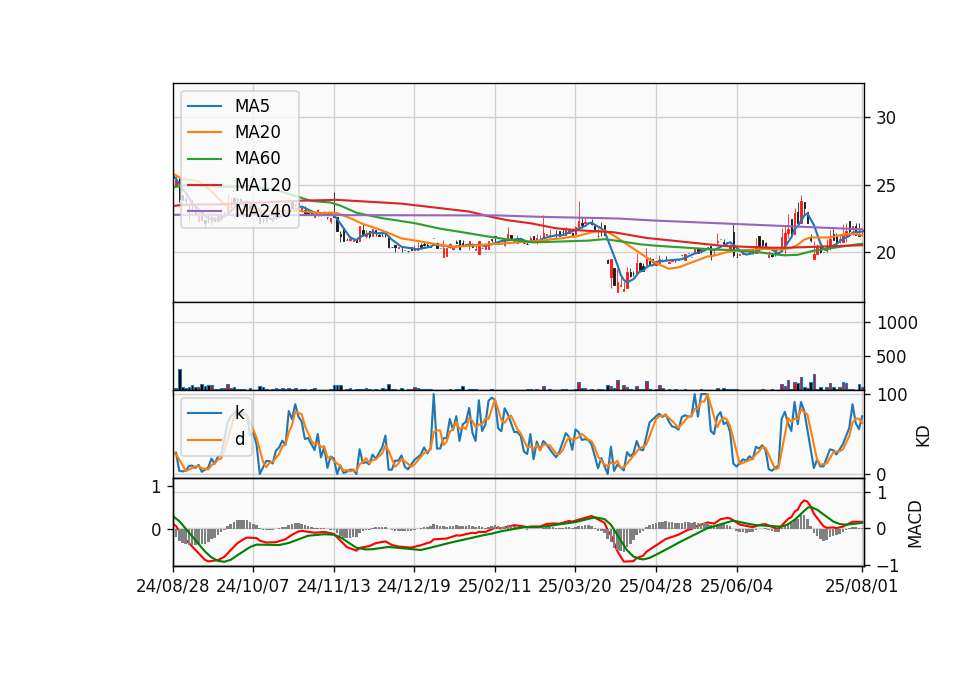
Task: Click the 24/11/13 date tick label
Action: (334, 586)
